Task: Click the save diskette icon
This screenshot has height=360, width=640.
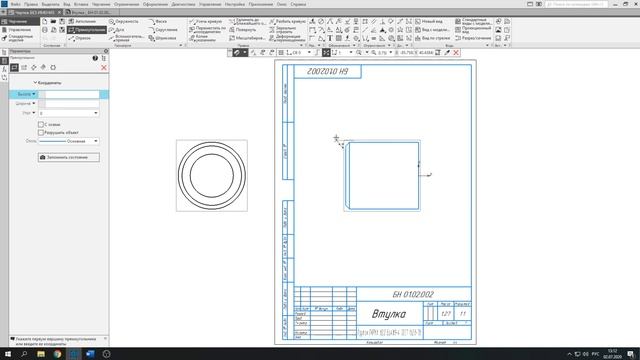Action: pos(62,21)
